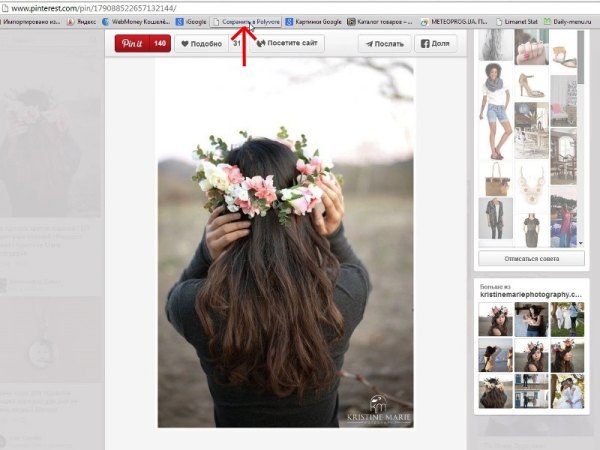The height and width of the screenshot is (450, 600).
Task: Open the gray knit scarf thumbnail
Action: pos(496,44)
